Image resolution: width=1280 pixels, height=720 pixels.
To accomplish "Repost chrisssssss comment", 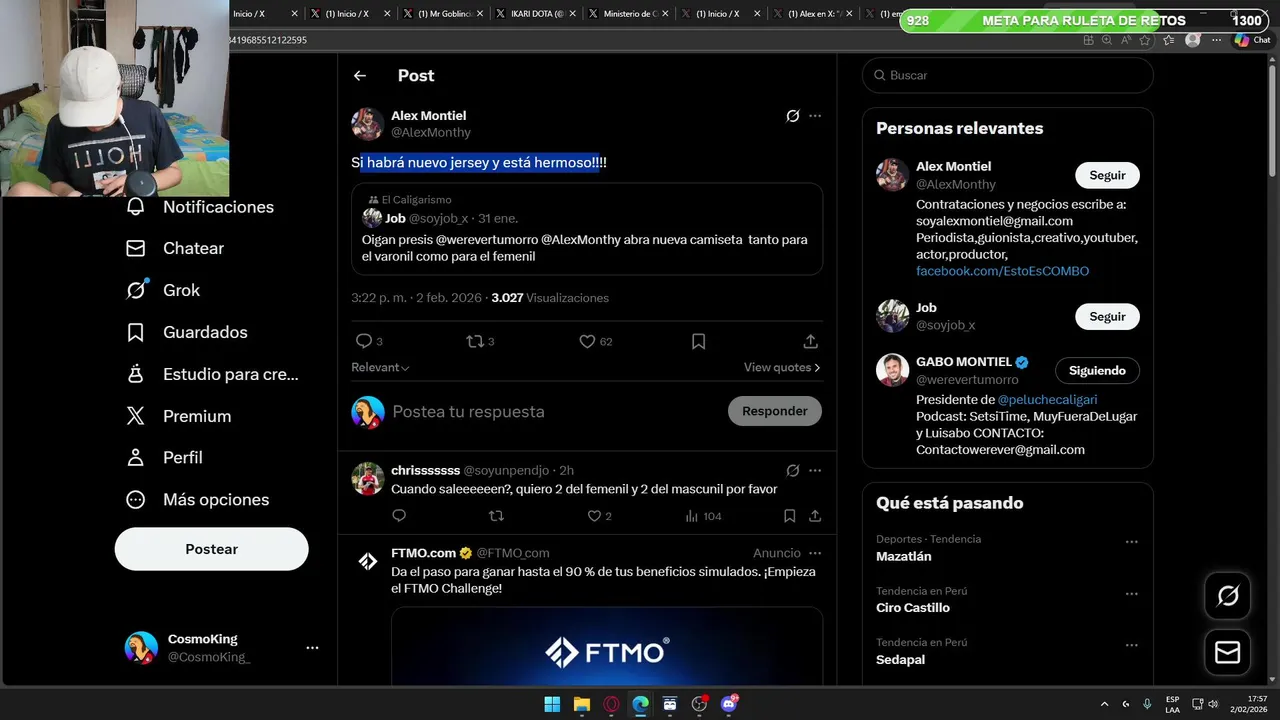I will point(496,516).
